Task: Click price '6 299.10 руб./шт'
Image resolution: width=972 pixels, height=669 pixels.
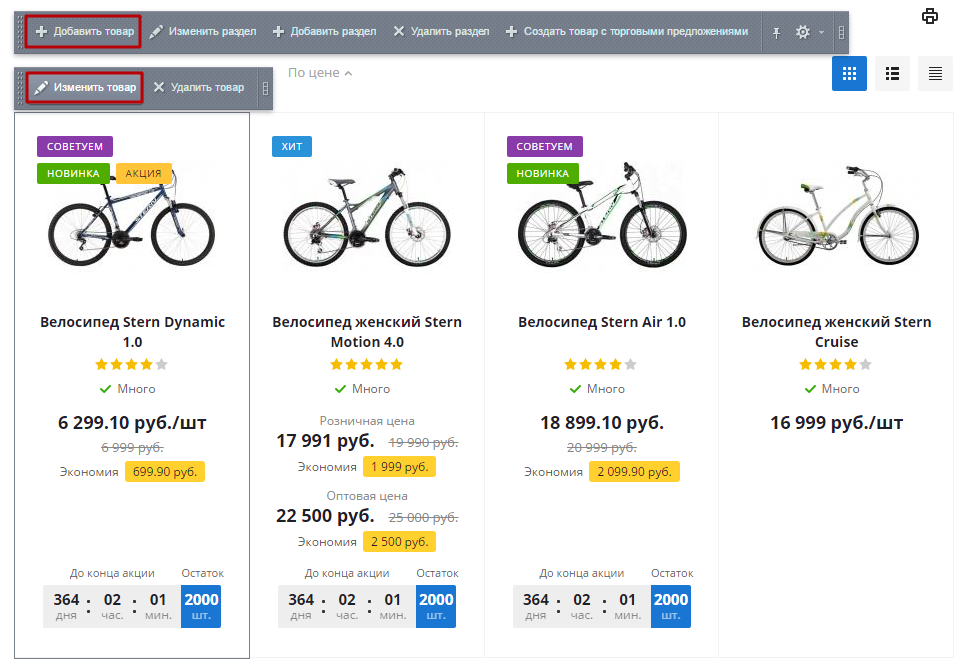Action: (x=132, y=423)
